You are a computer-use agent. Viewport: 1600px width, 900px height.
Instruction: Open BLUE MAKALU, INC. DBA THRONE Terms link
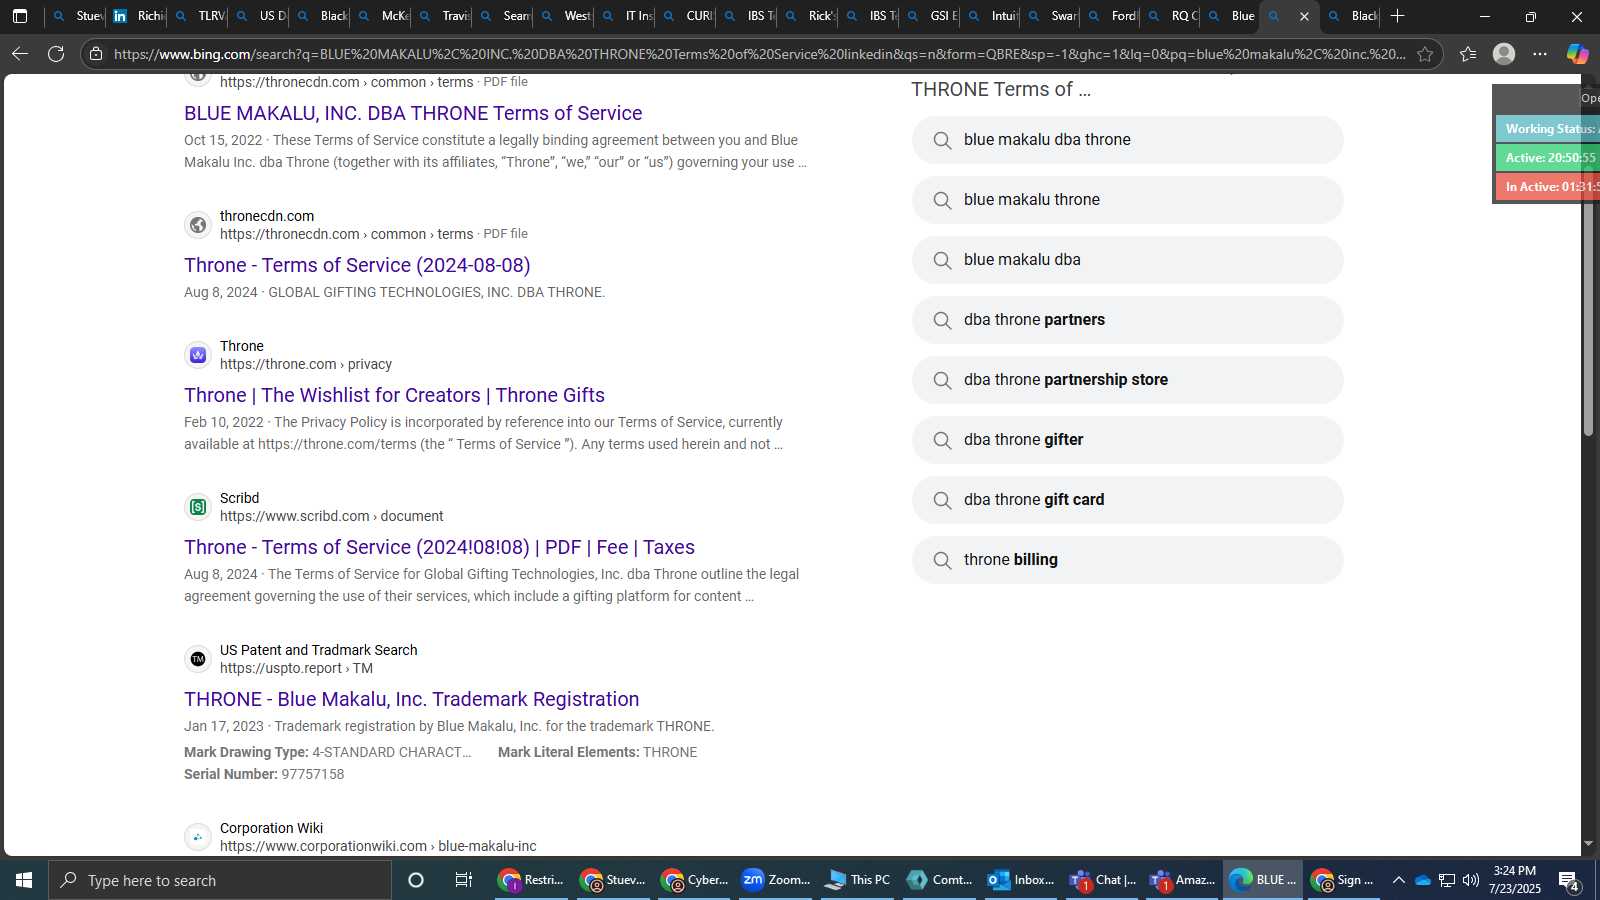[x=413, y=113]
